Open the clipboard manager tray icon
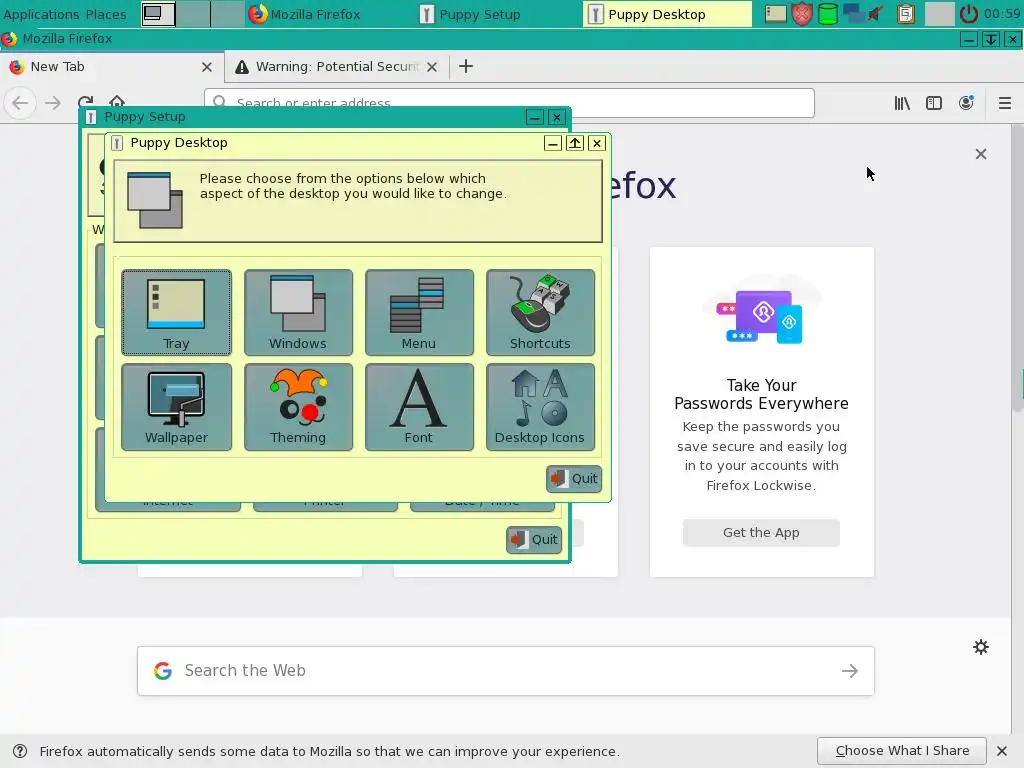This screenshot has width=1024, height=768. coord(906,14)
